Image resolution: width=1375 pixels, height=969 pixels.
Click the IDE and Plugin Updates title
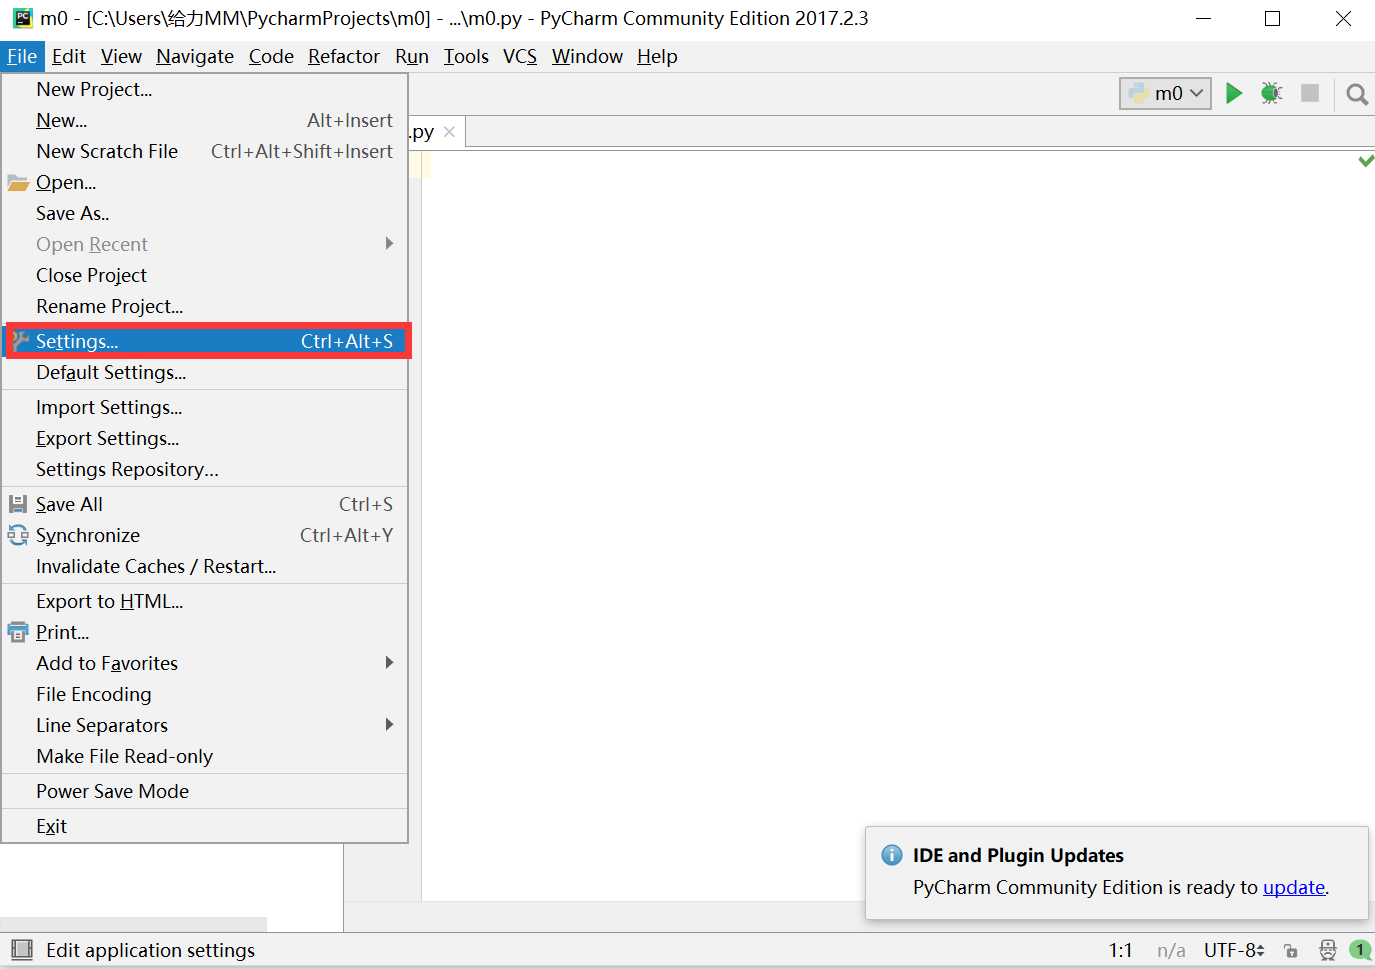tap(1018, 855)
